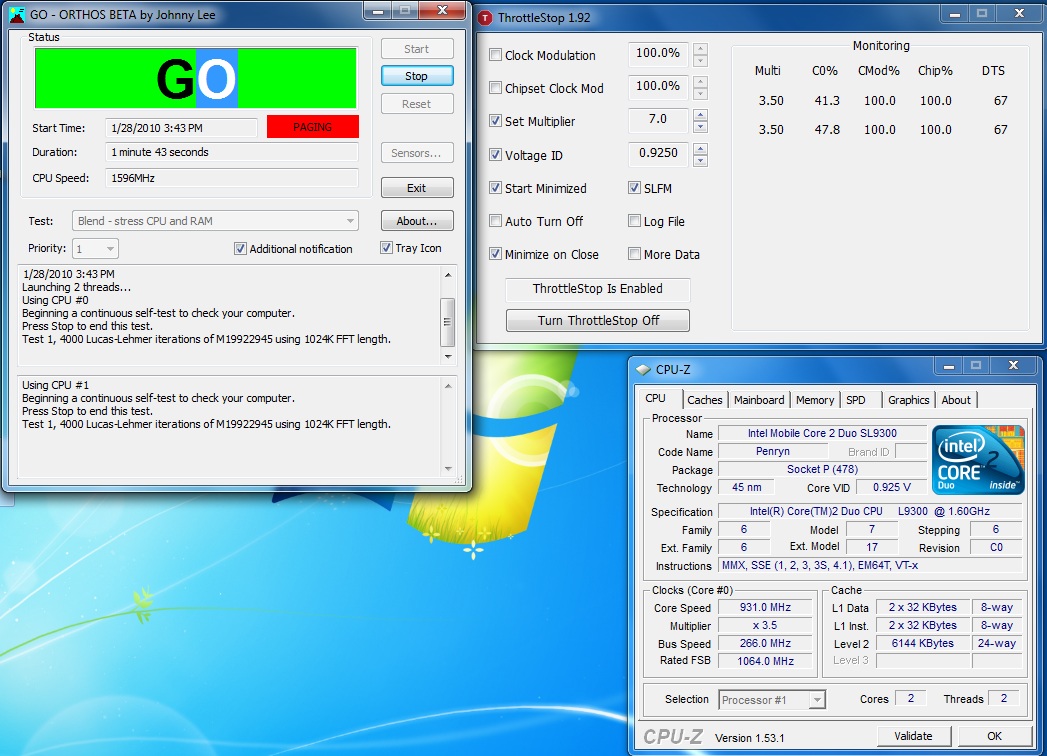This screenshot has height=756, width=1047.
Task: Open the Processor Selection dropdown in CPU-Z
Action: pyautogui.click(x=772, y=700)
